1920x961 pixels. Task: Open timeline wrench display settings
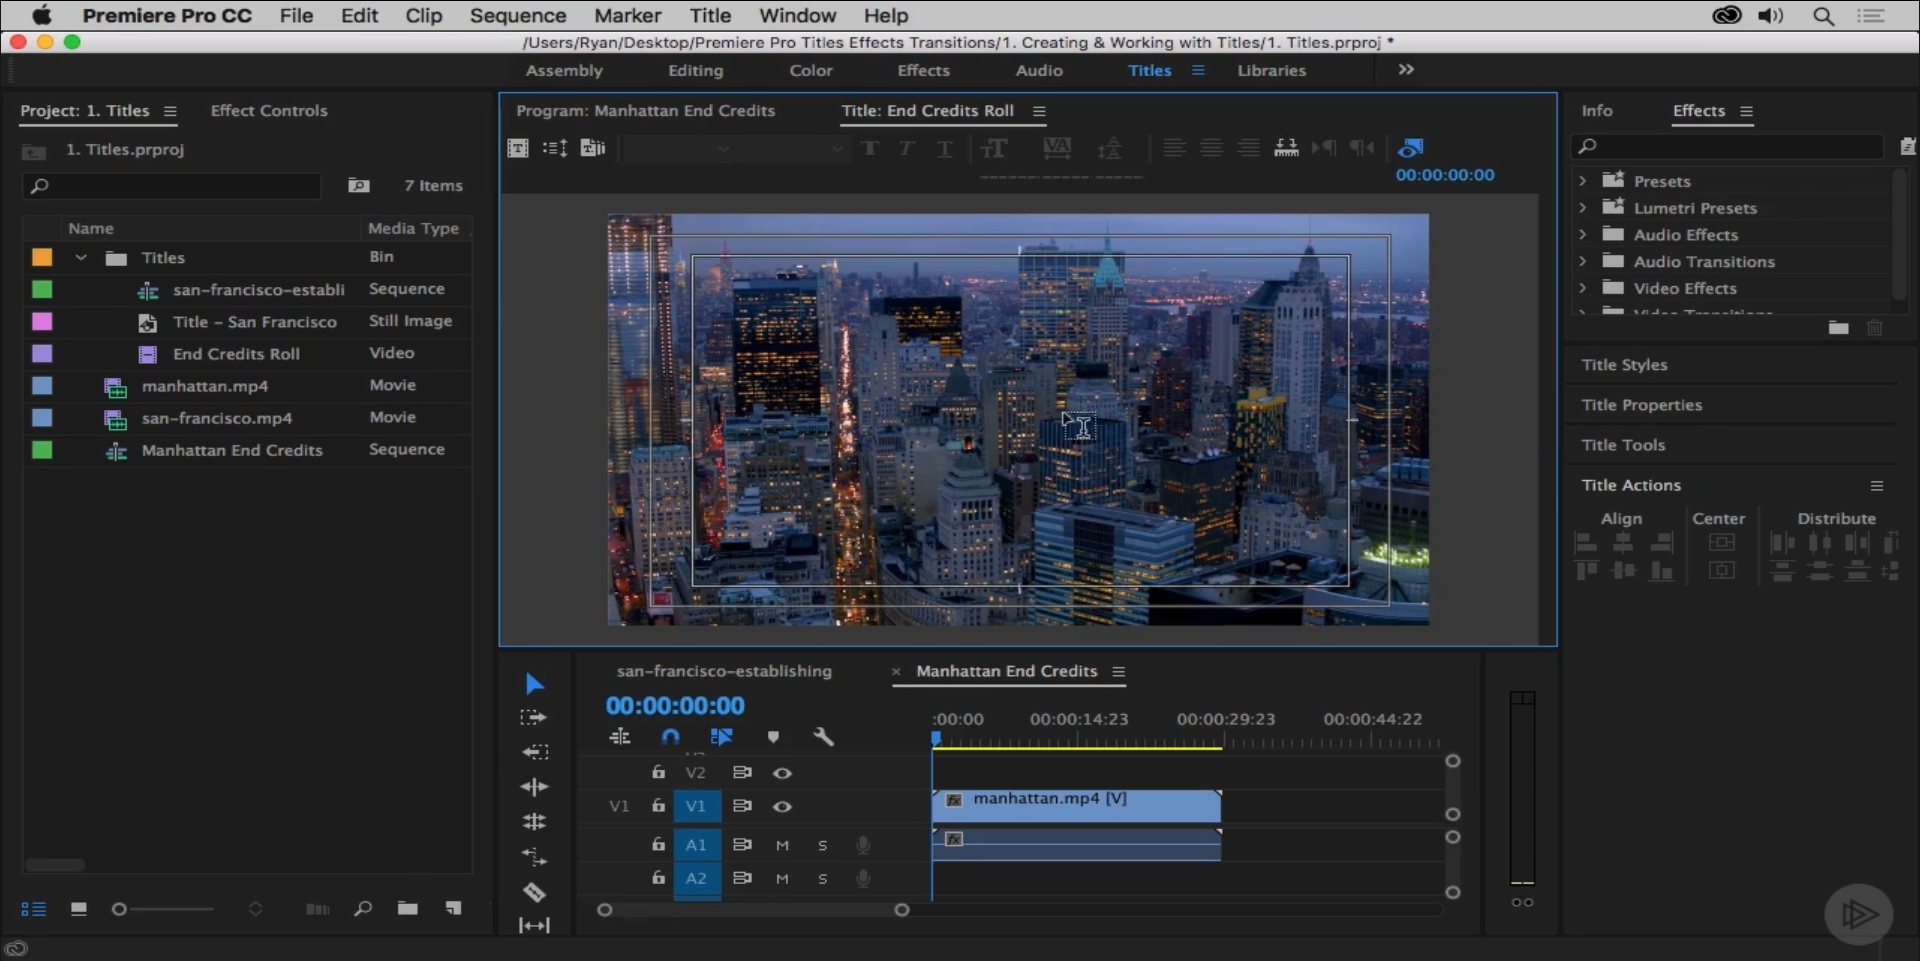point(824,737)
